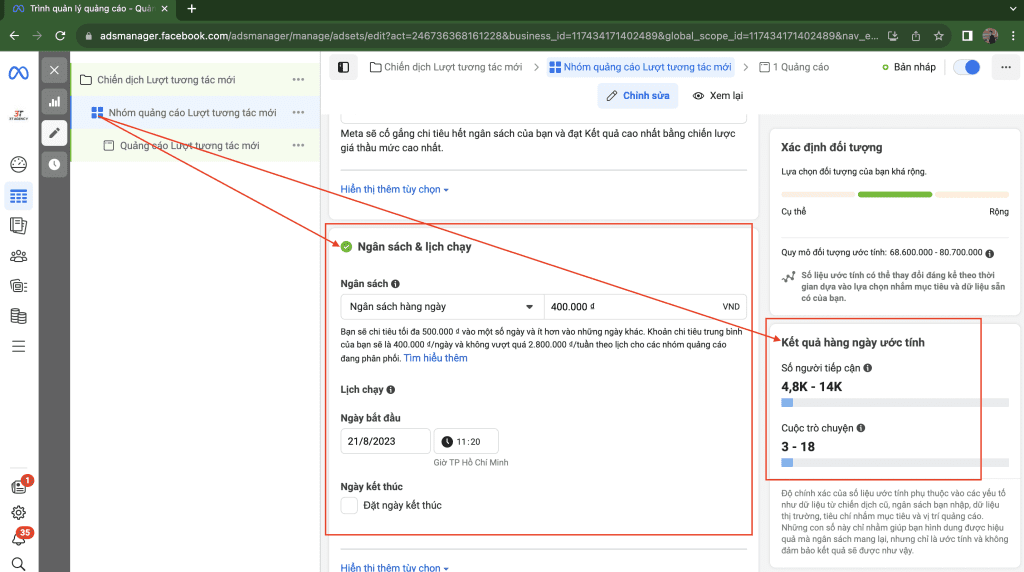Open a new browser tab

191,8
